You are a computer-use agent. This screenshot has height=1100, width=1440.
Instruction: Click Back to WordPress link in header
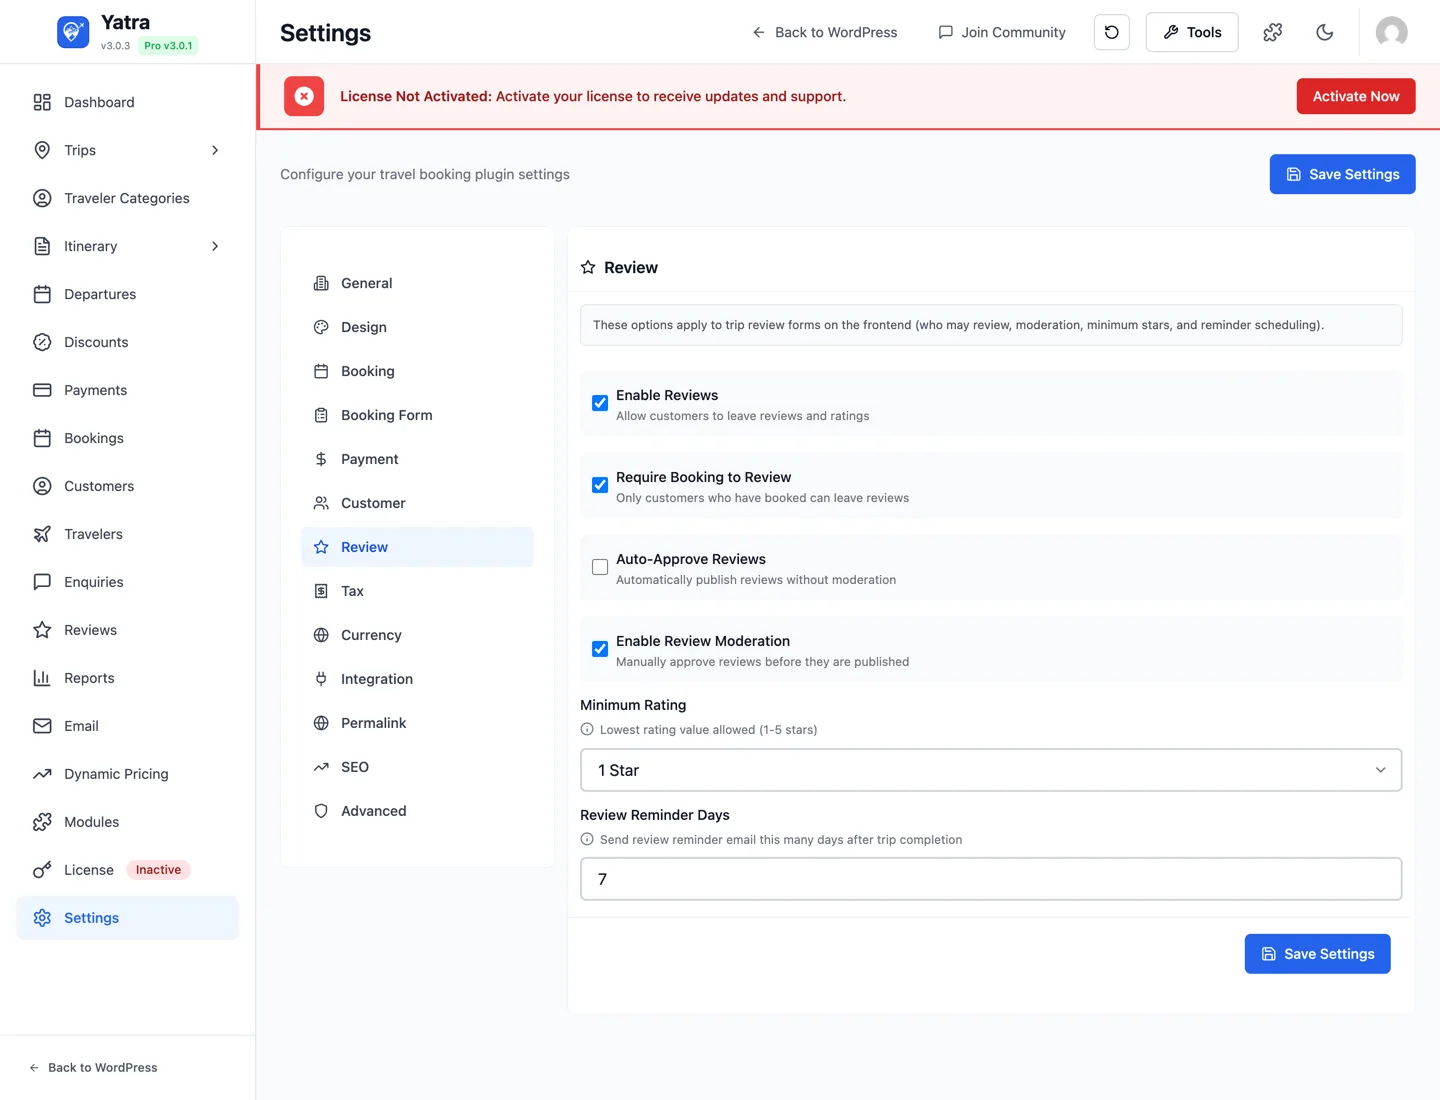[825, 32]
